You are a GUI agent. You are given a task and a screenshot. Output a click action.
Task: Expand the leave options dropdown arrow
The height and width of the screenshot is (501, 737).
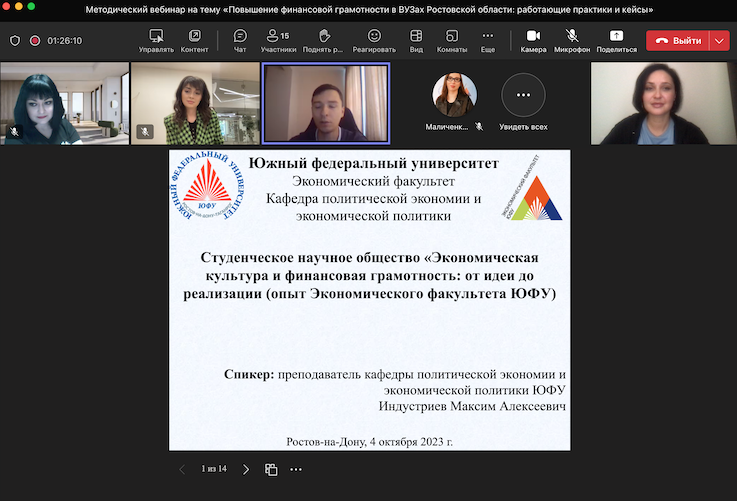click(x=720, y=41)
